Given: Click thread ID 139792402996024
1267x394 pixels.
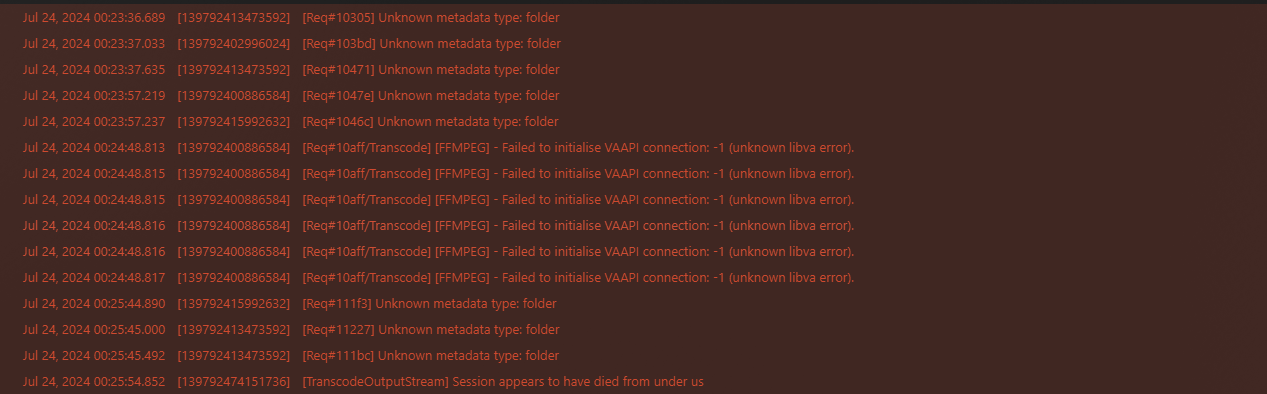Looking at the screenshot, I should [234, 44].
